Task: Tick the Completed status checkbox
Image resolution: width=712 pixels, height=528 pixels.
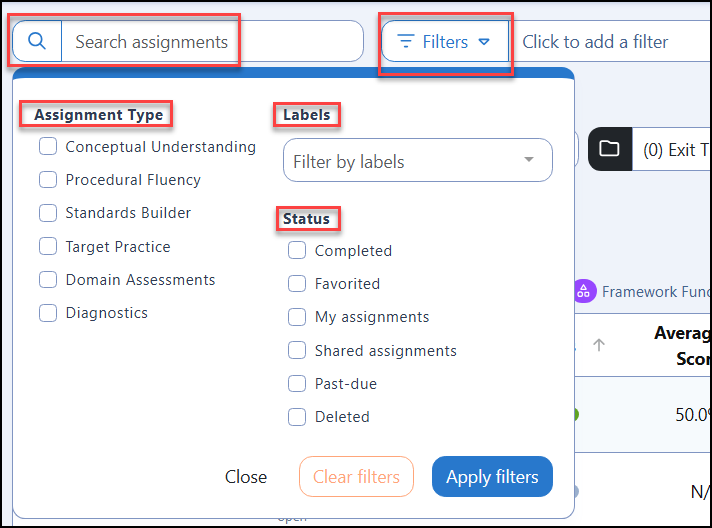Action: click(x=297, y=250)
